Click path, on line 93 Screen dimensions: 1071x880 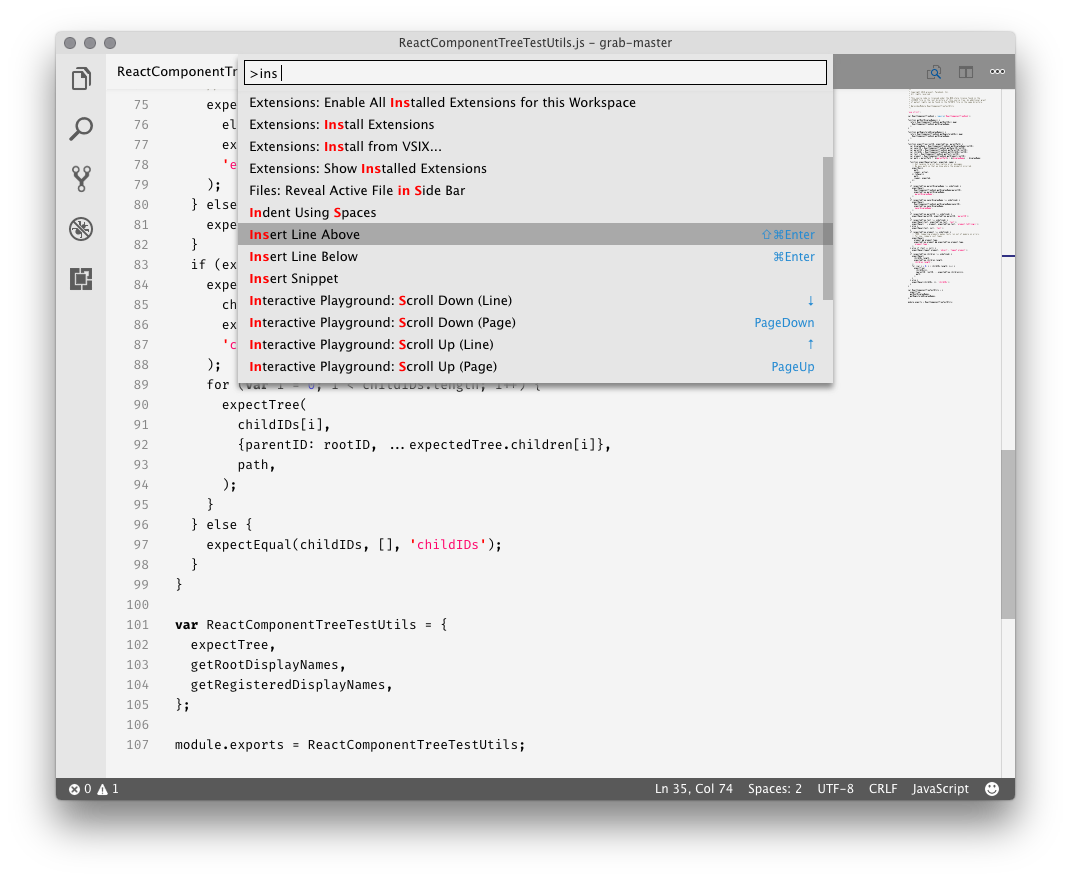coord(256,465)
